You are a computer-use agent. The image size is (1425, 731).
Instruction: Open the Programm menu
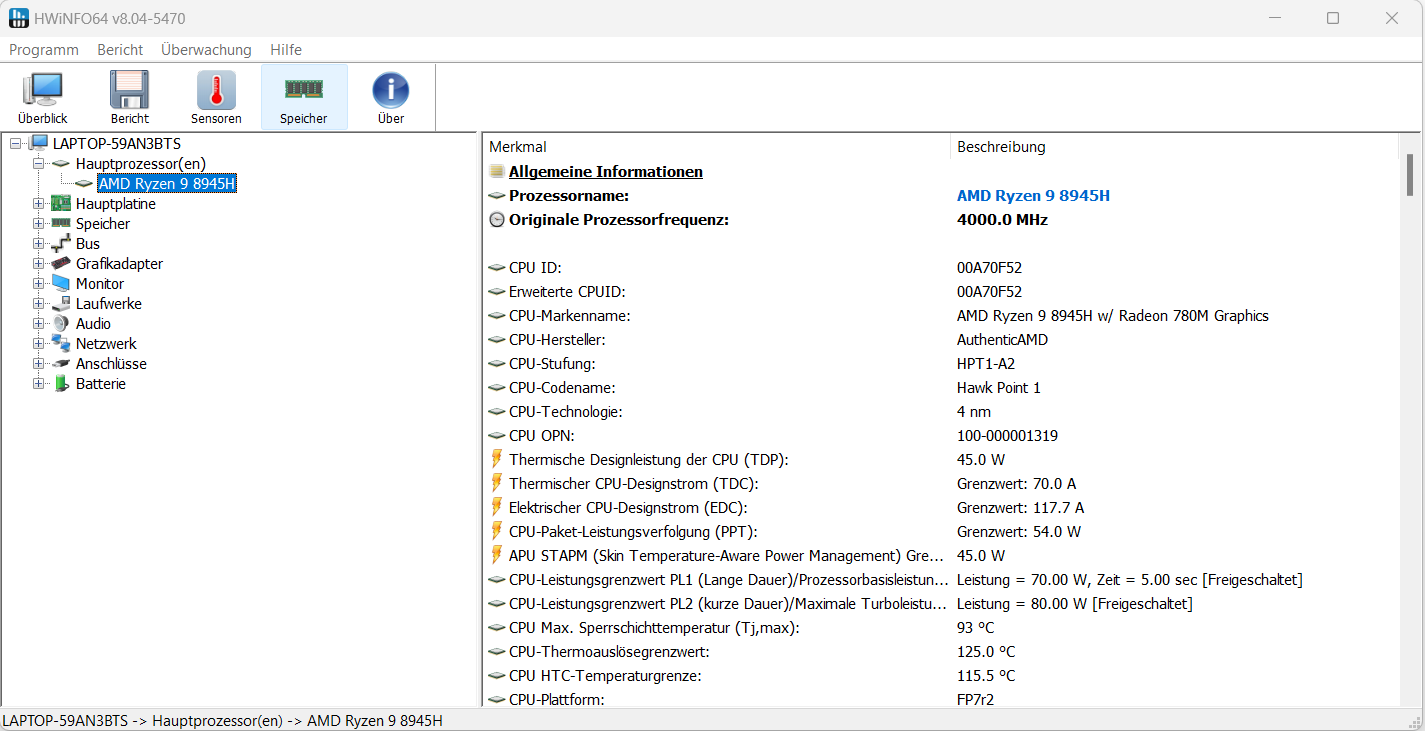[44, 50]
